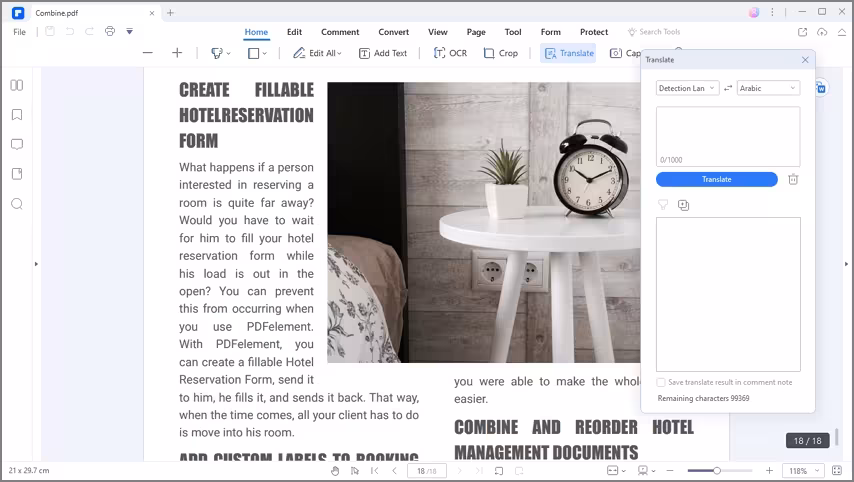This screenshot has width=854, height=482.
Task: Click the trash clear icon beside Translate
Action: coord(793,179)
